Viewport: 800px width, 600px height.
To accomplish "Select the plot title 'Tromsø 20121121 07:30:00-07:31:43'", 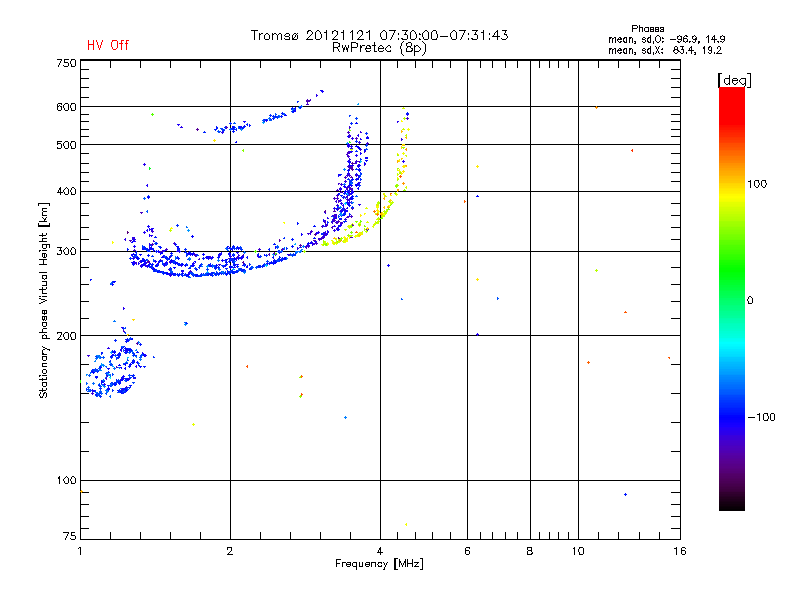I will pos(379,35).
